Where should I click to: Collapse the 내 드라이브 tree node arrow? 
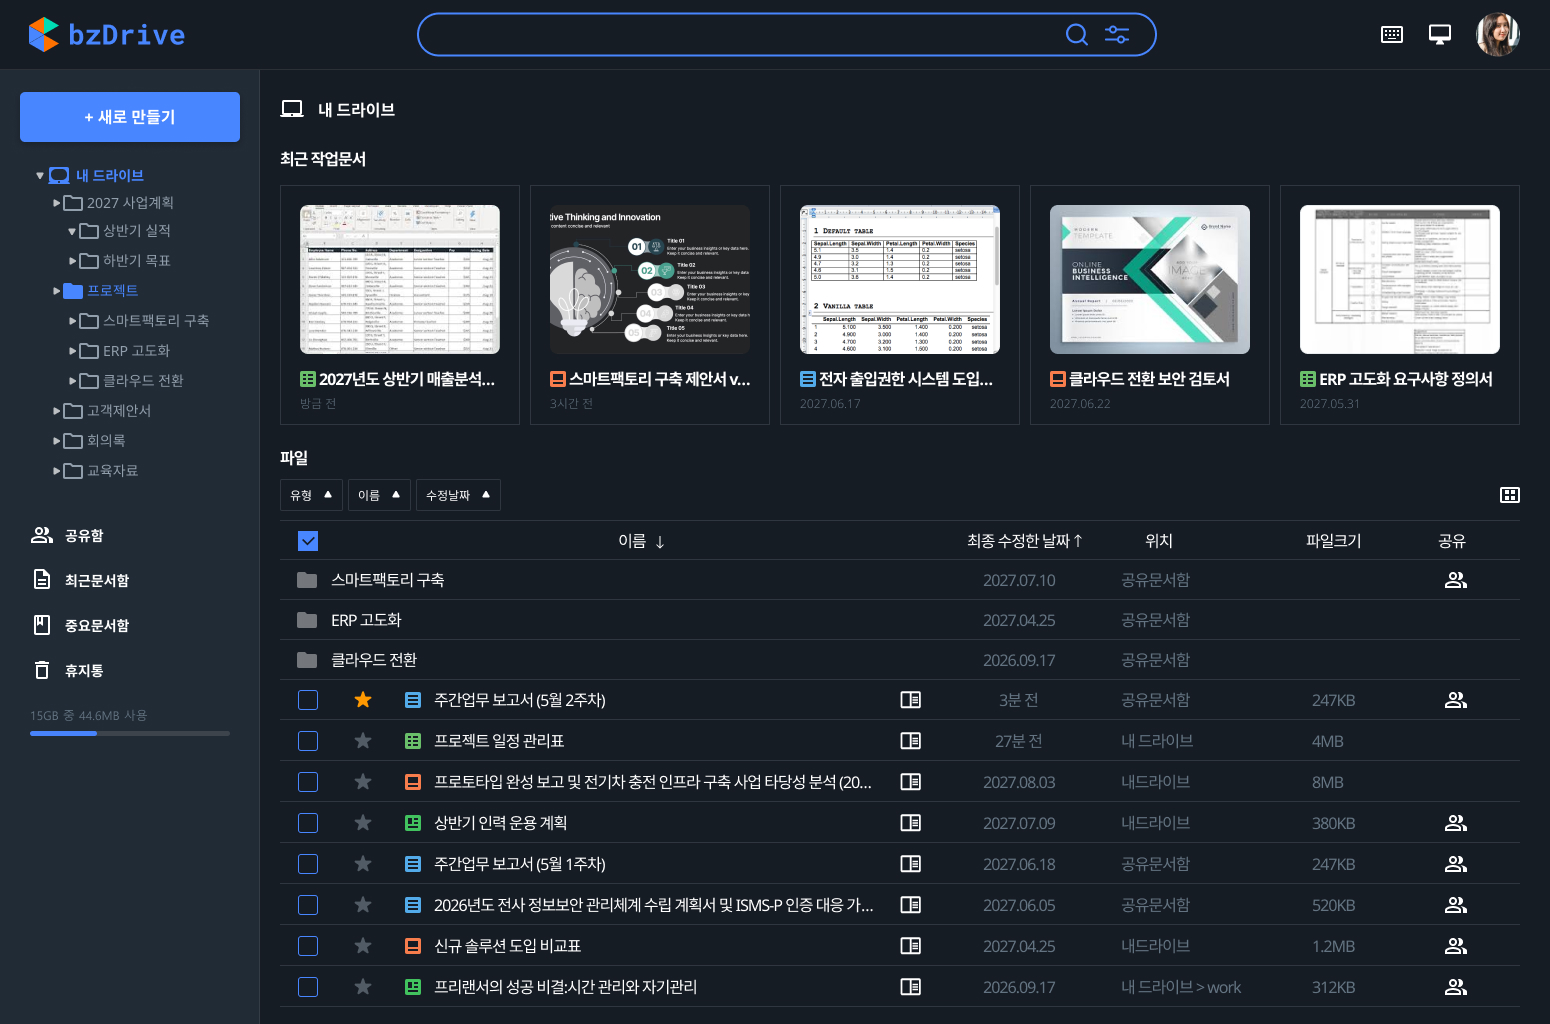40,176
